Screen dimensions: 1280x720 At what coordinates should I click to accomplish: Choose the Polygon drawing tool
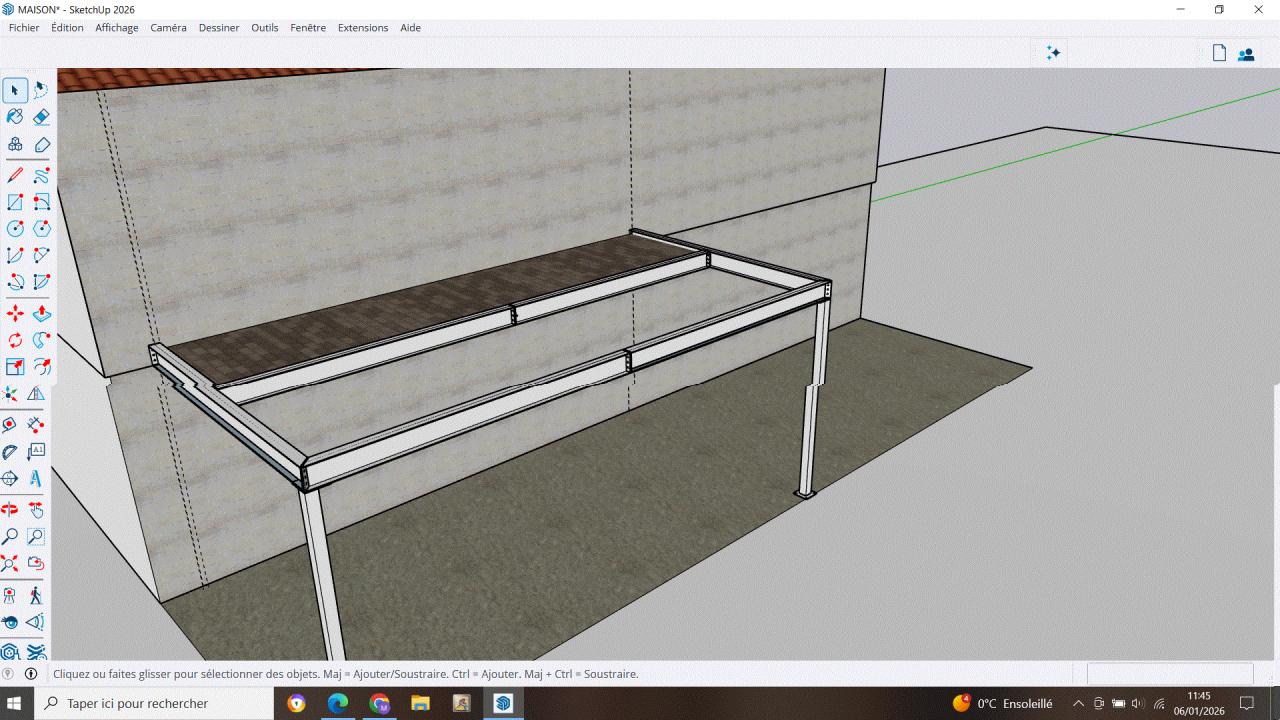click(41, 229)
